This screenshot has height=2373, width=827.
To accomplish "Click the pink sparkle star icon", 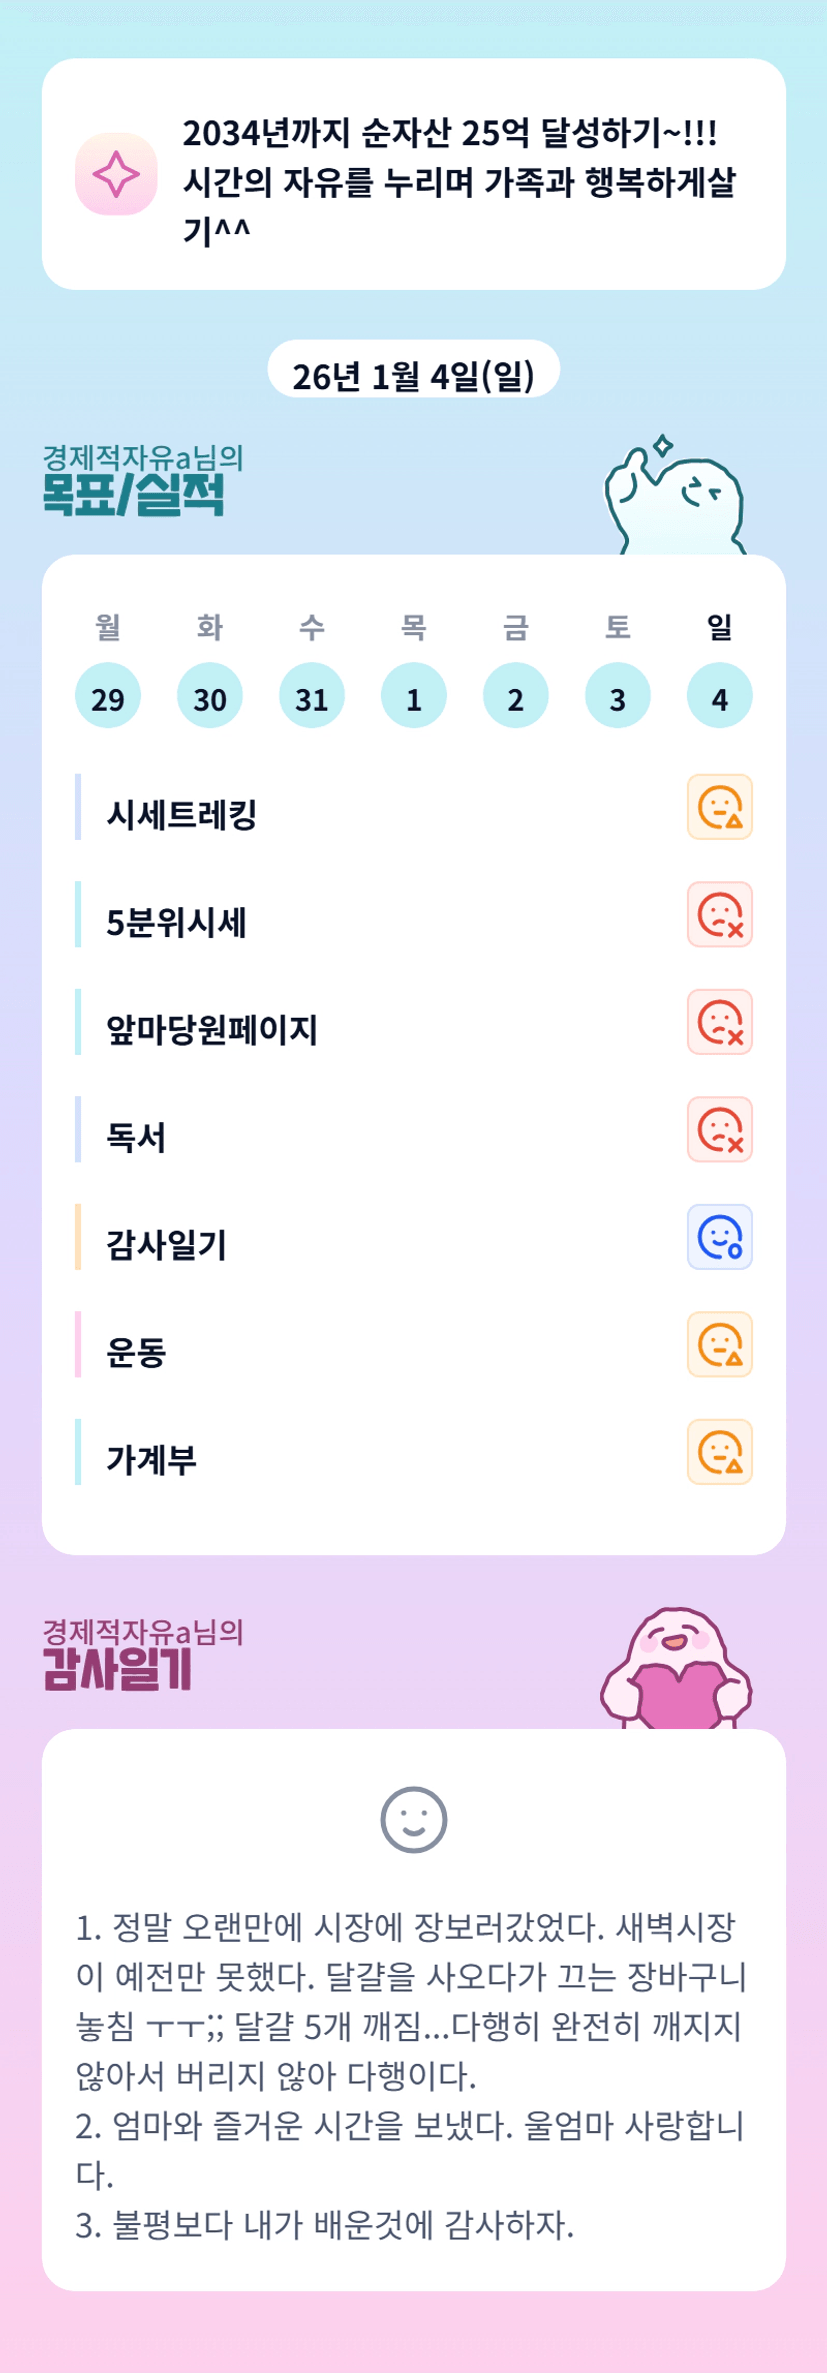I will click(x=116, y=174).
